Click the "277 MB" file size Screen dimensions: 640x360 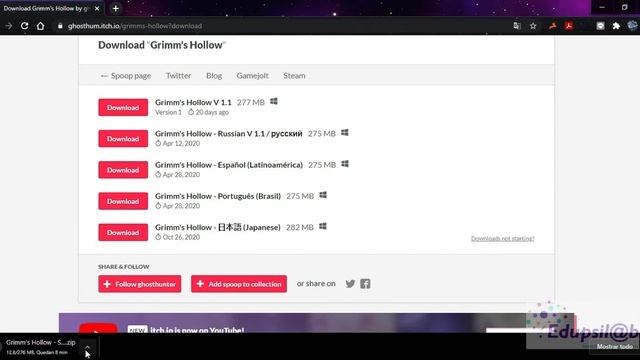[251, 102]
